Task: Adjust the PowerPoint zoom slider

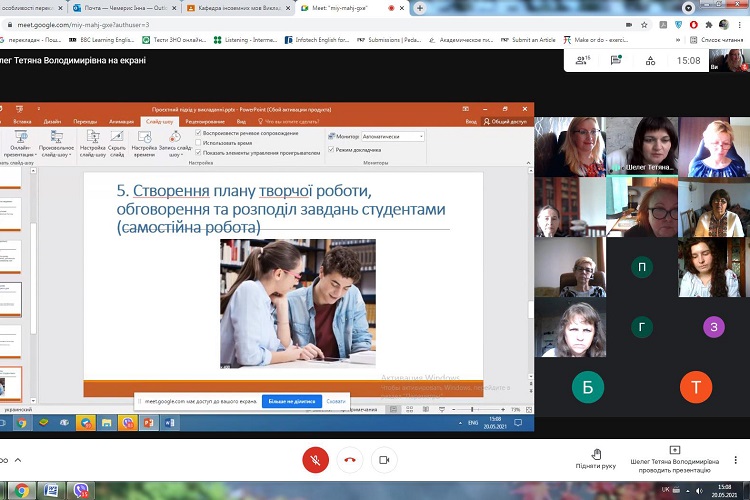Action: 472,410
